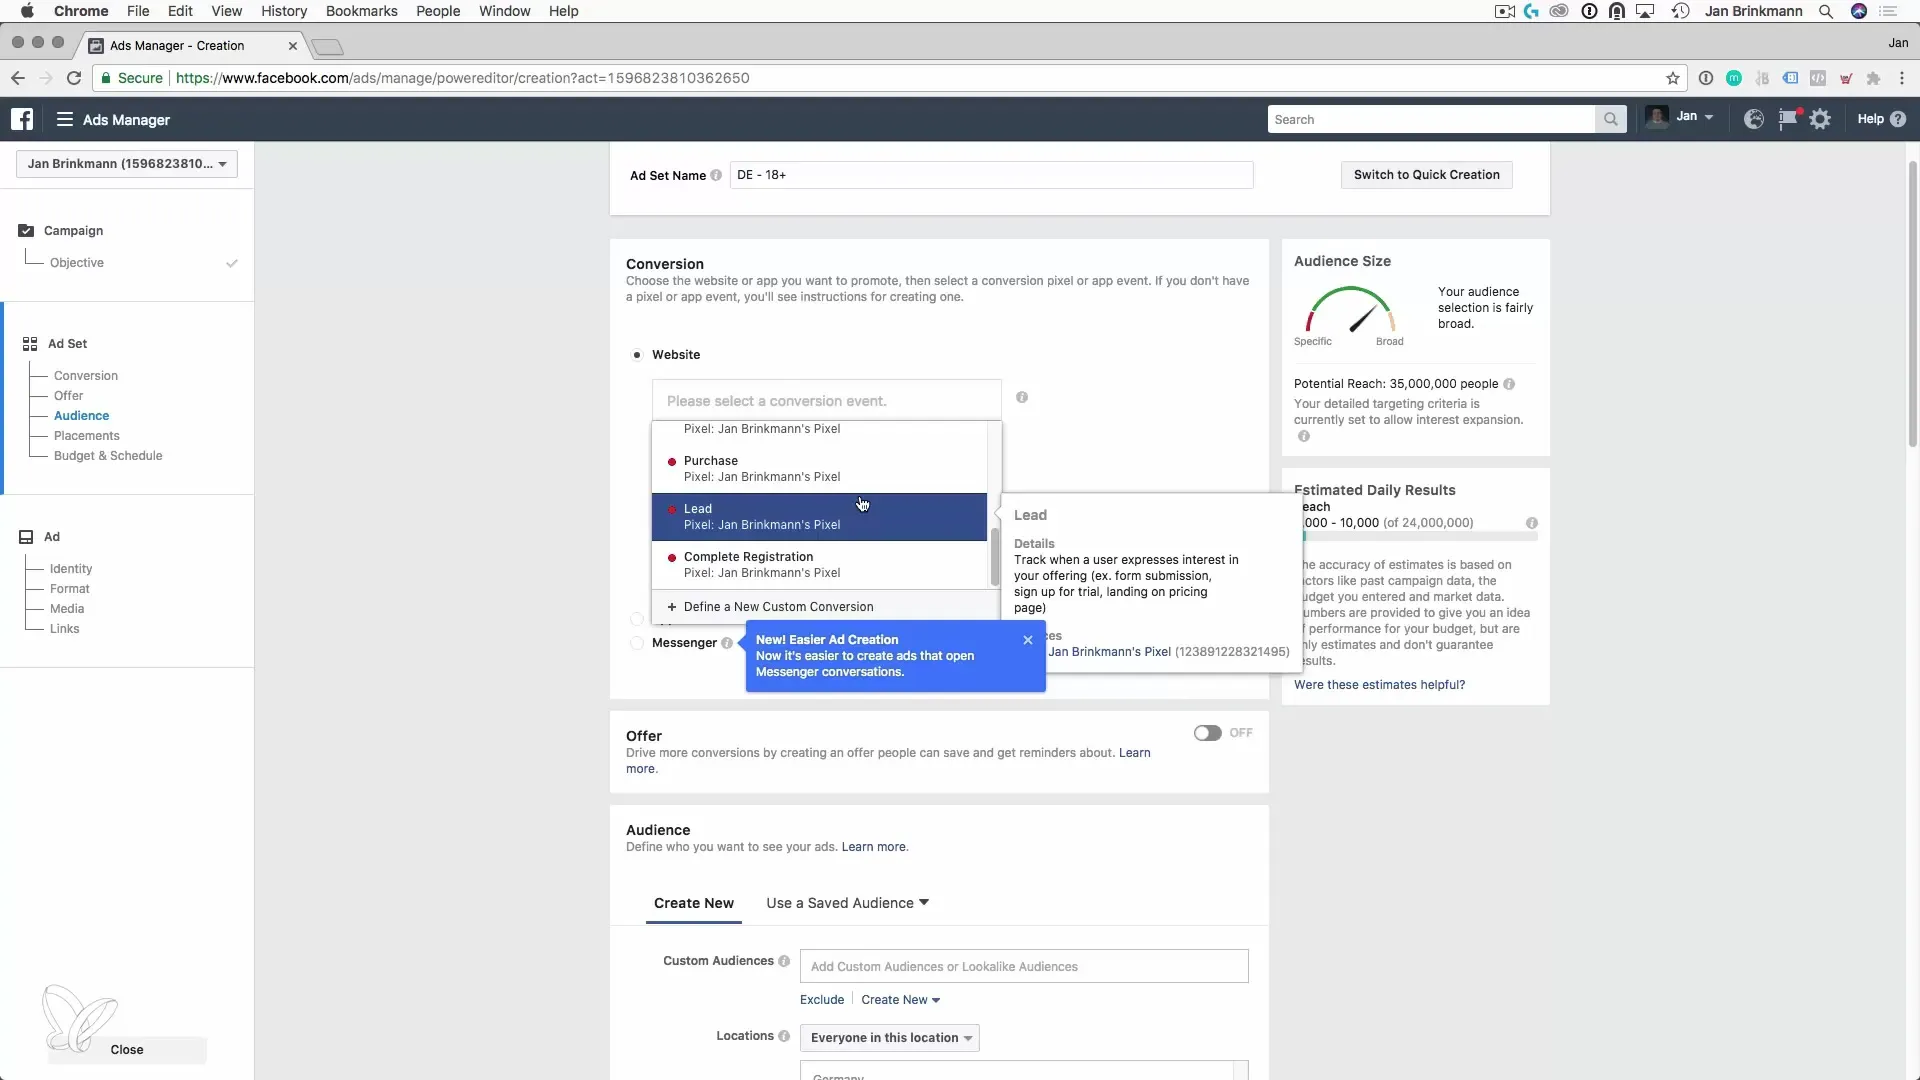Open Chrome's three-dot menu
The height and width of the screenshot is (1080, 1920).
(1901, 78)
